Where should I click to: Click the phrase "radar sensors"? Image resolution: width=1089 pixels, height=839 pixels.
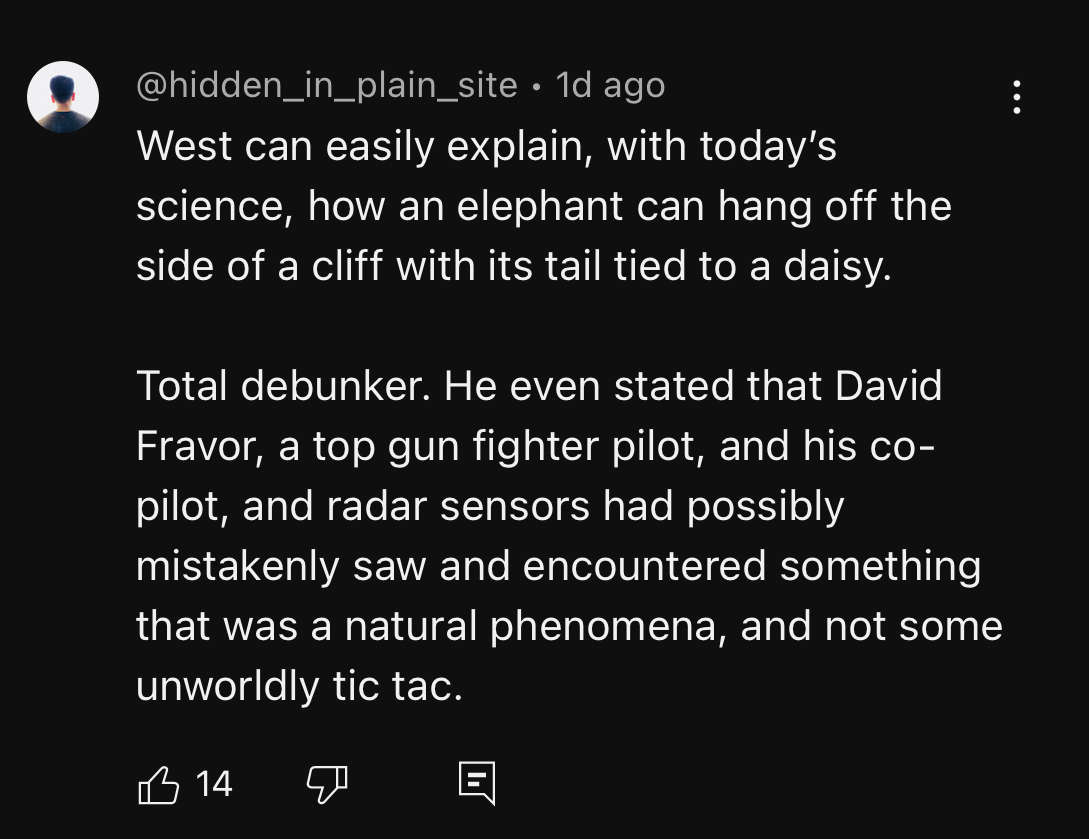coord(458,506)
